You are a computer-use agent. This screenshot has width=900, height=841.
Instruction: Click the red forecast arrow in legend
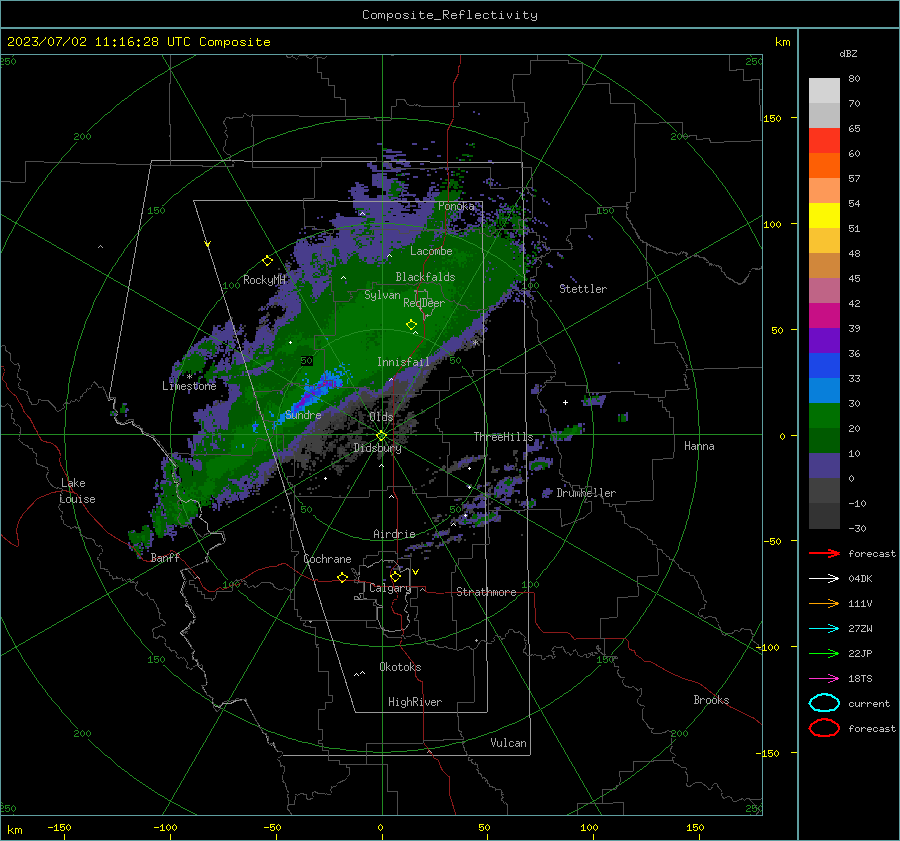[824, 553]
